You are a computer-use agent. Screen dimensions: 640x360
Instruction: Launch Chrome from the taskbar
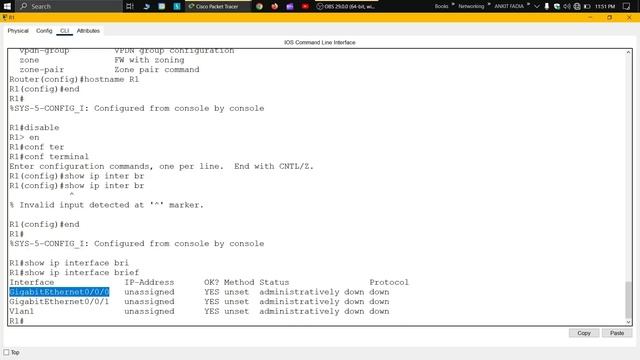click(x=259, y=6)
